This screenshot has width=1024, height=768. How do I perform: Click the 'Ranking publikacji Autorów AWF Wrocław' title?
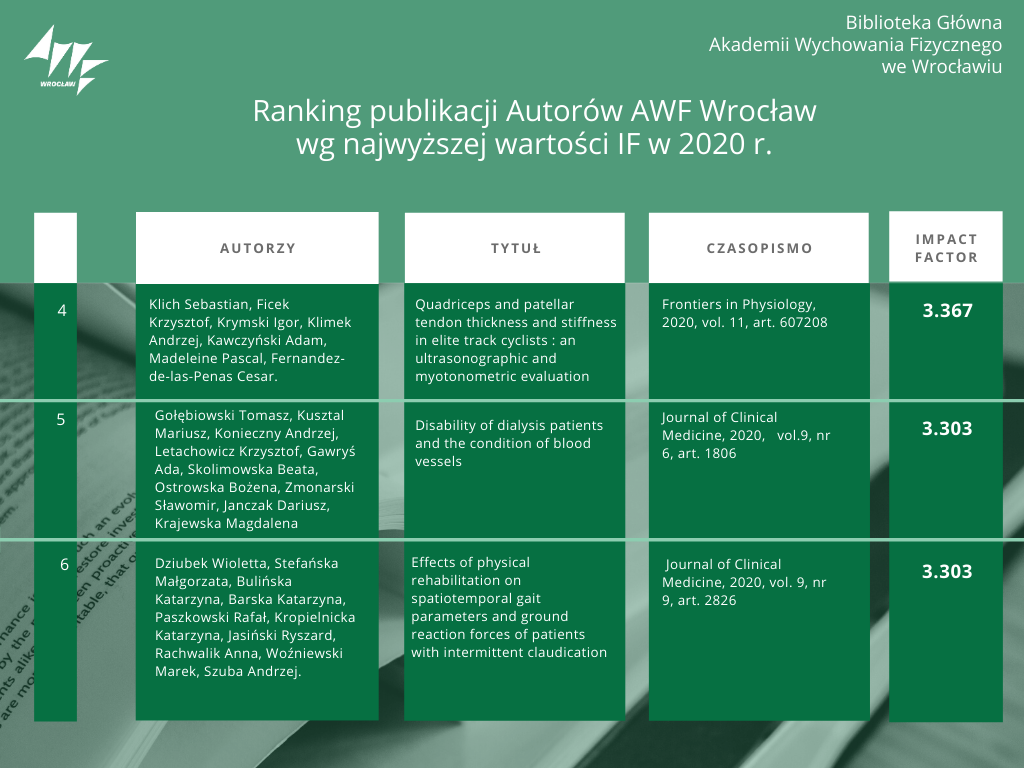point(534,110)
